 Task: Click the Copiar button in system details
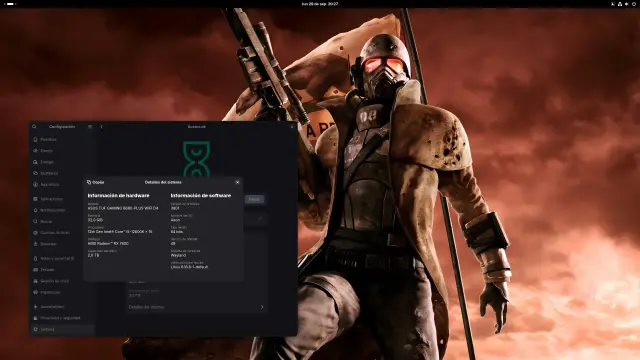click(96, 182)
